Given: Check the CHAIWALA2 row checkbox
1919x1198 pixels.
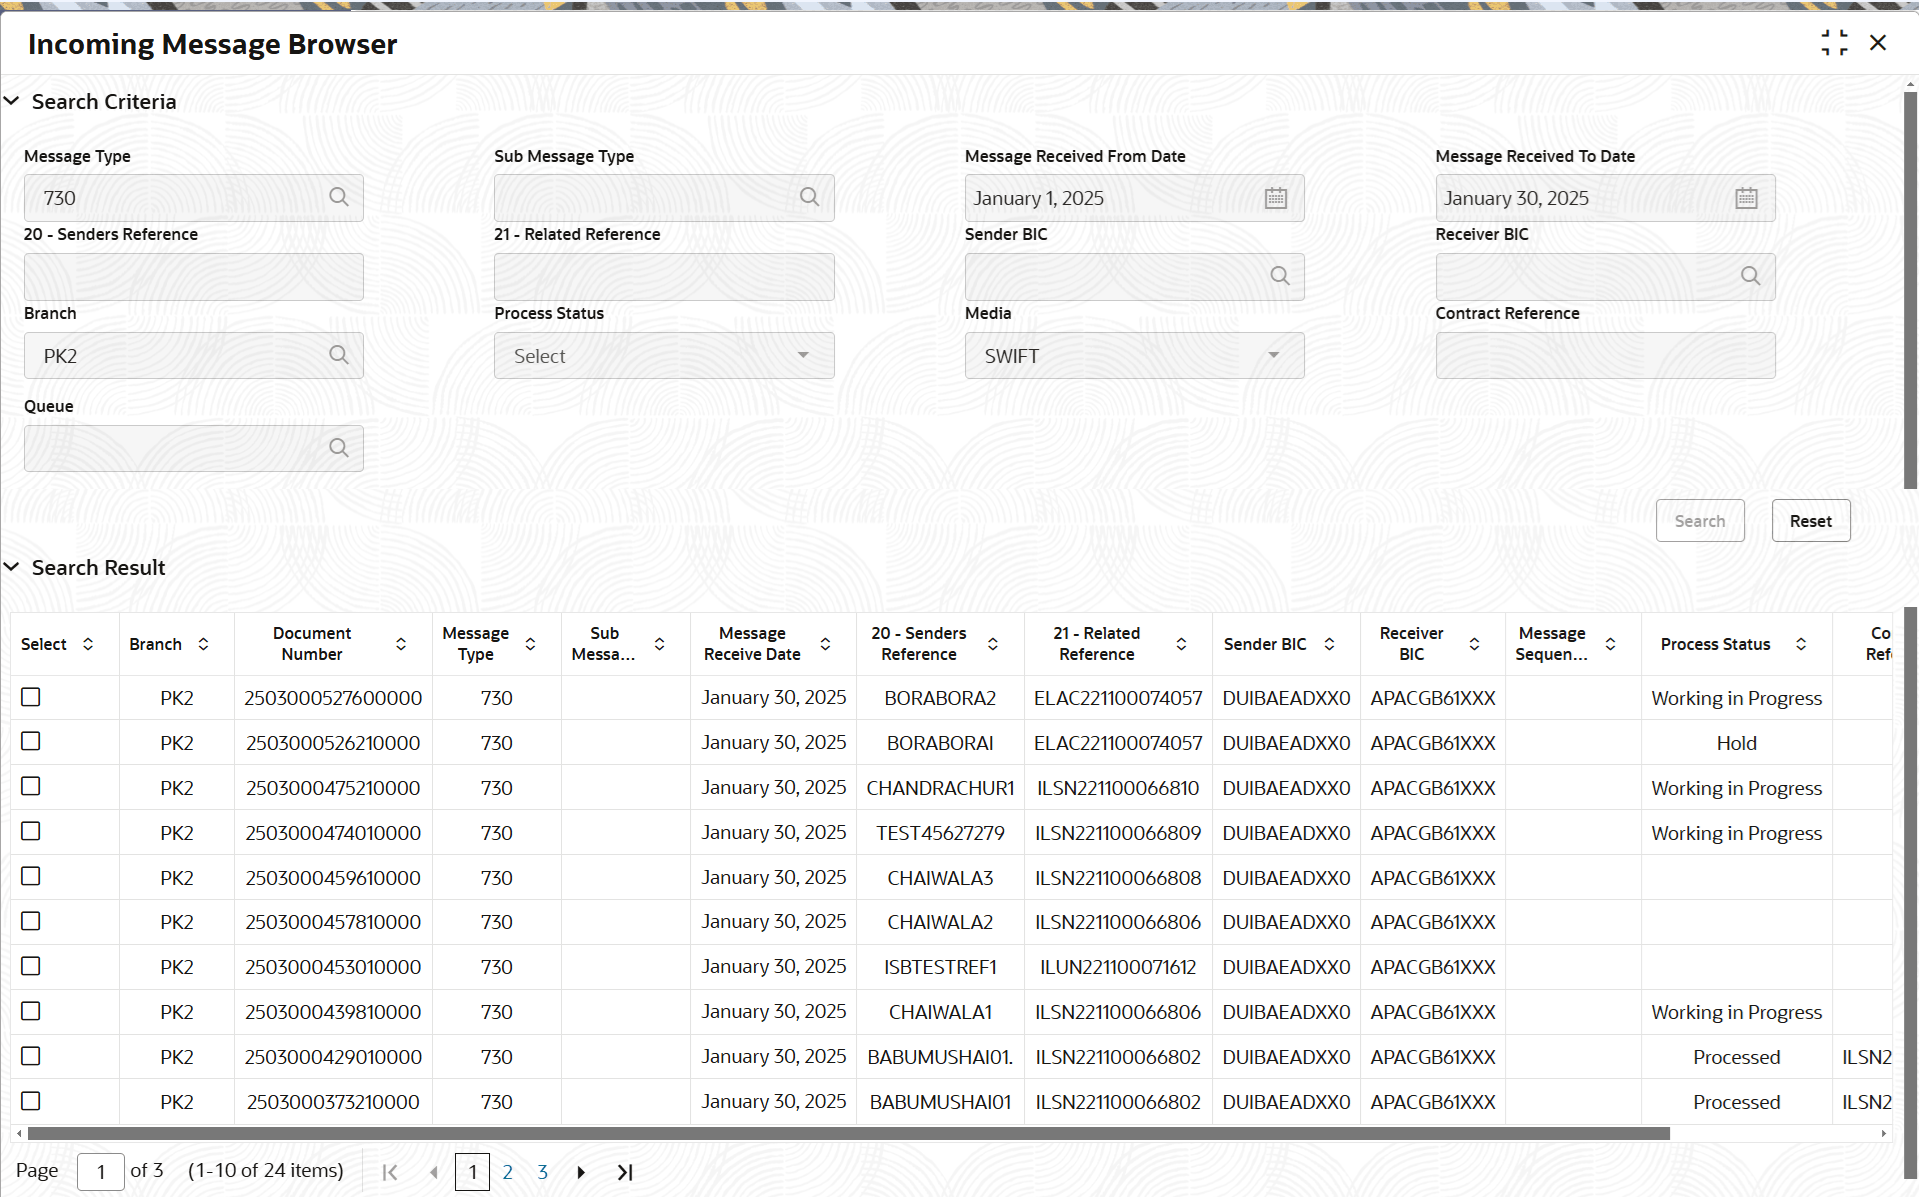Looking at the screenshot, I should click(31, 921).
